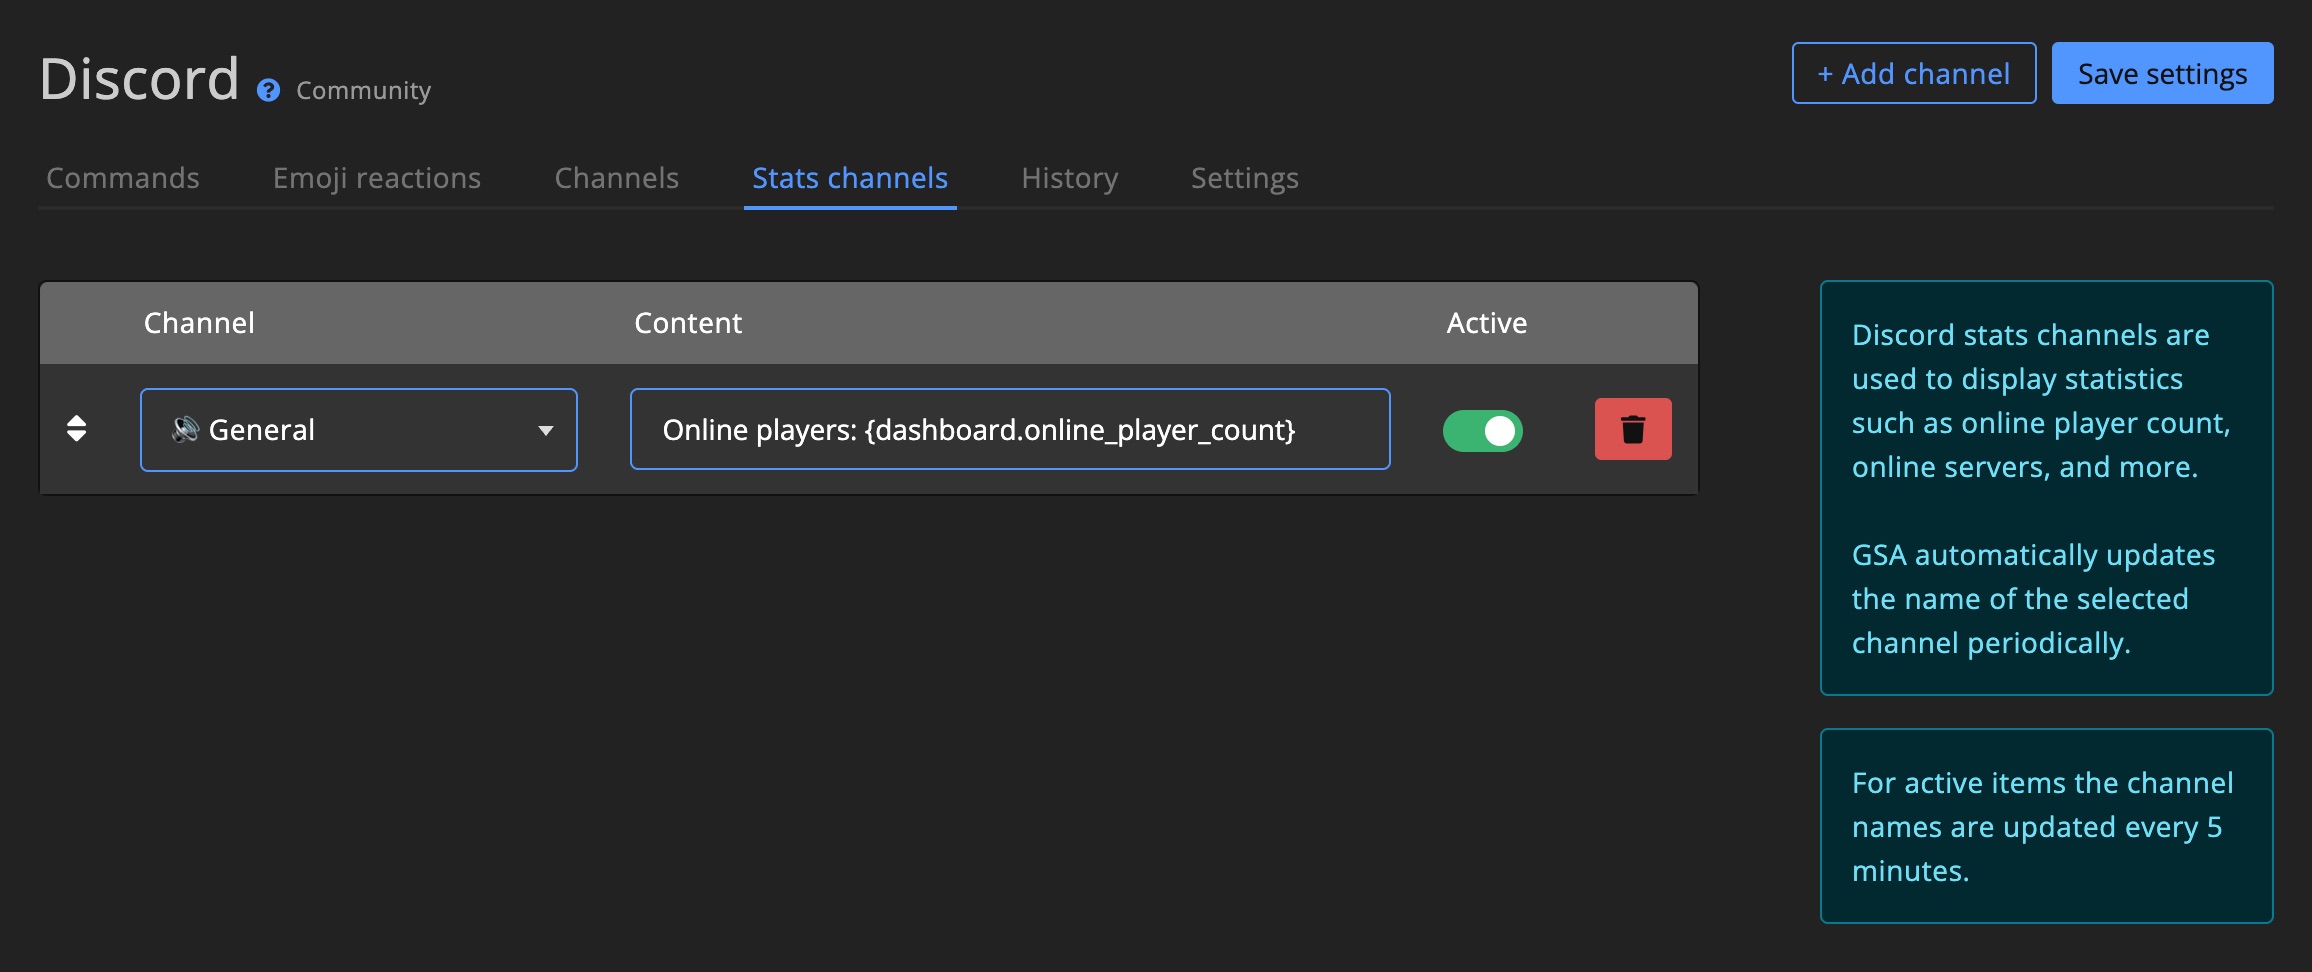The height and width of the screenshot is (972, 2312).
Task: Delete the General stats channel row
Action: [1632, 429]
